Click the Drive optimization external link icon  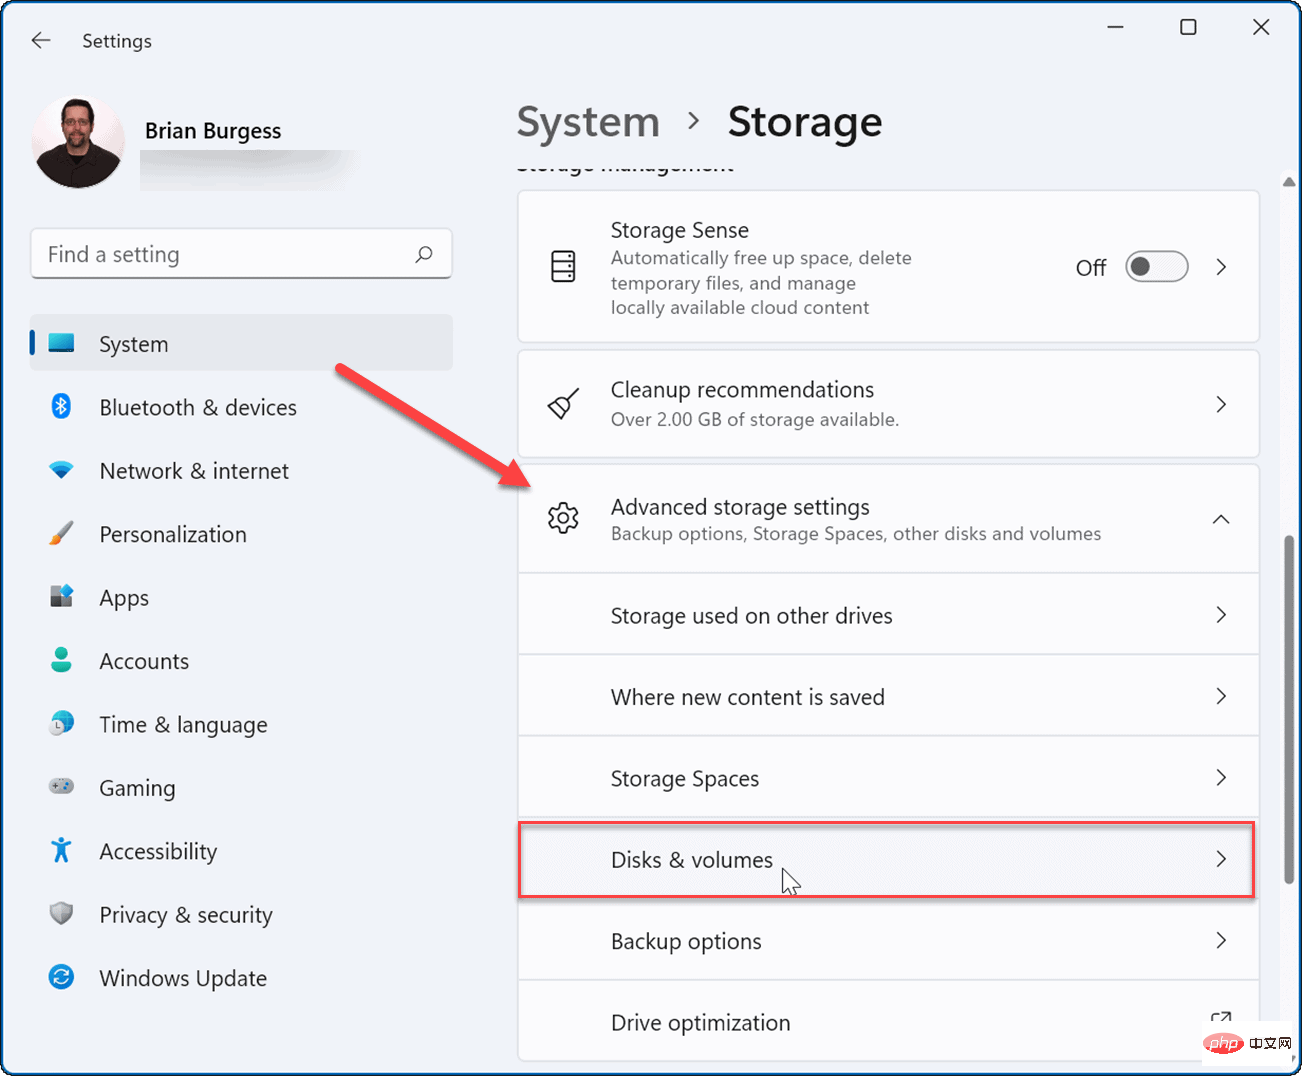pos(1221,1020)
